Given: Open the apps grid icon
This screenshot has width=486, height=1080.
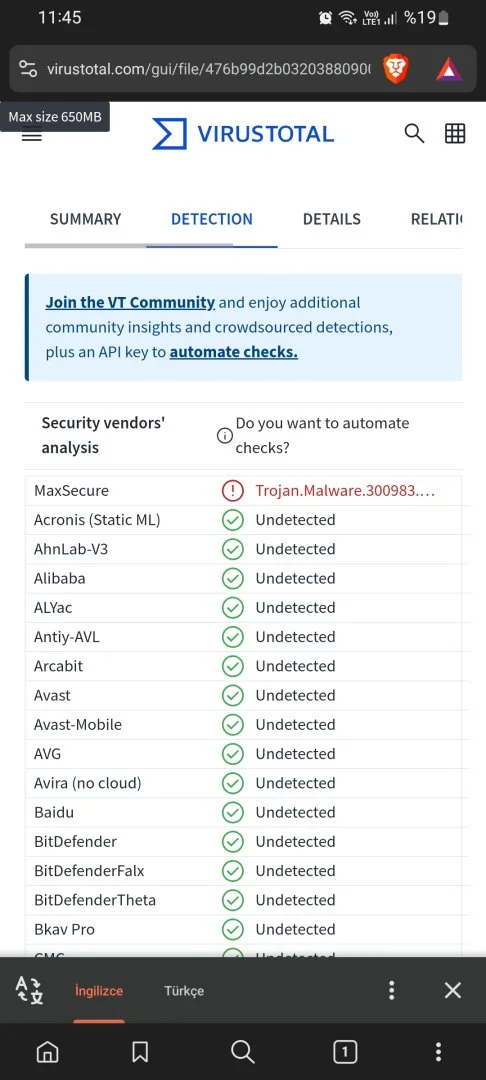Looking at the screenshot, I should (x=455, y=133).
